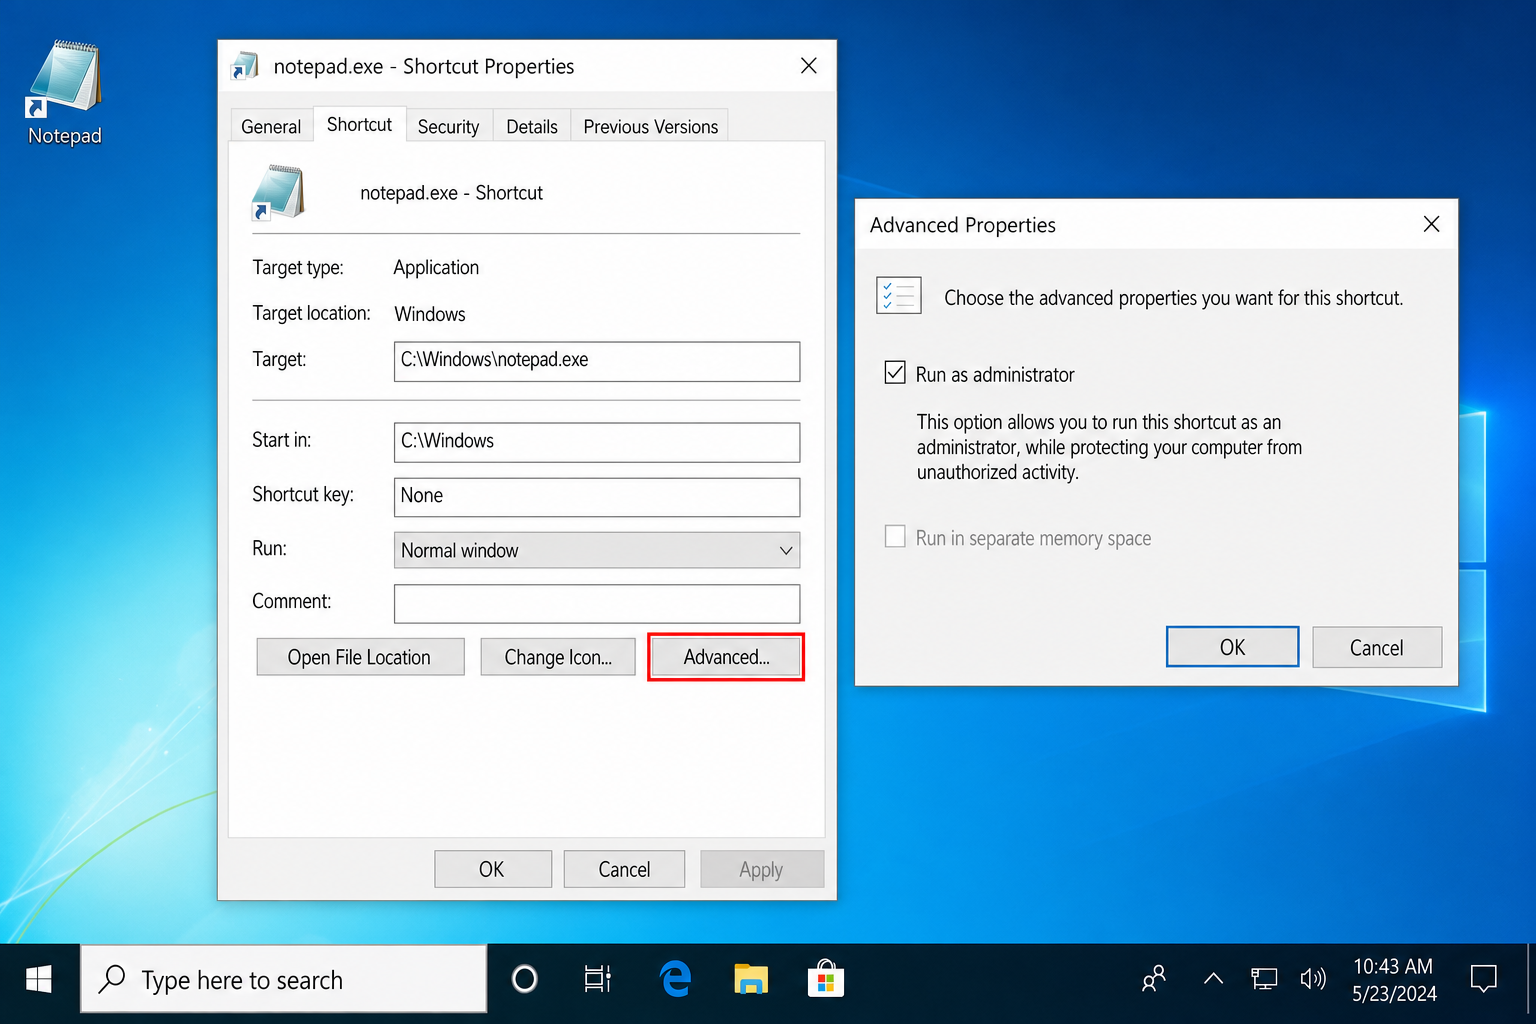Click the 'notepad.exe - Shortcut' name text

click(451, 192)
